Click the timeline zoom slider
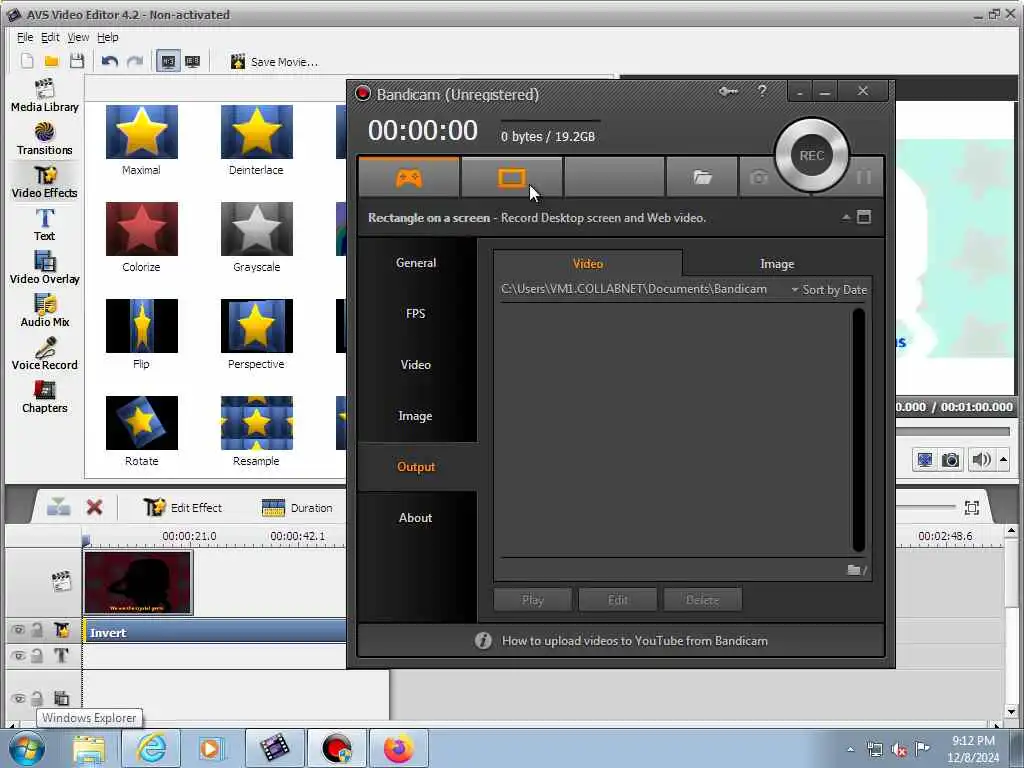This screenshot has height=768, width=1024. click(926, 506)
